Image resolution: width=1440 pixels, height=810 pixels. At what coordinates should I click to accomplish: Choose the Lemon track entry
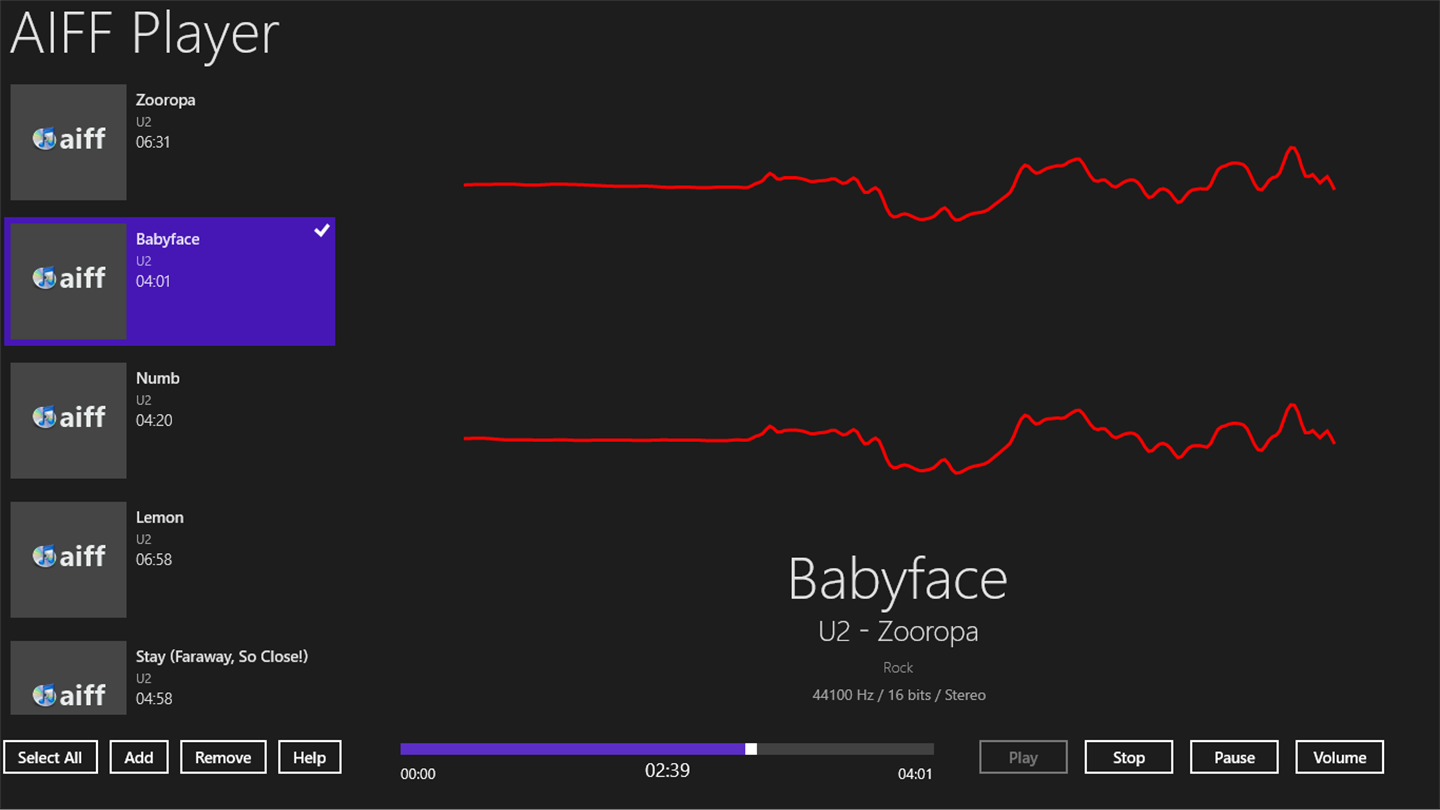point(170,559)
